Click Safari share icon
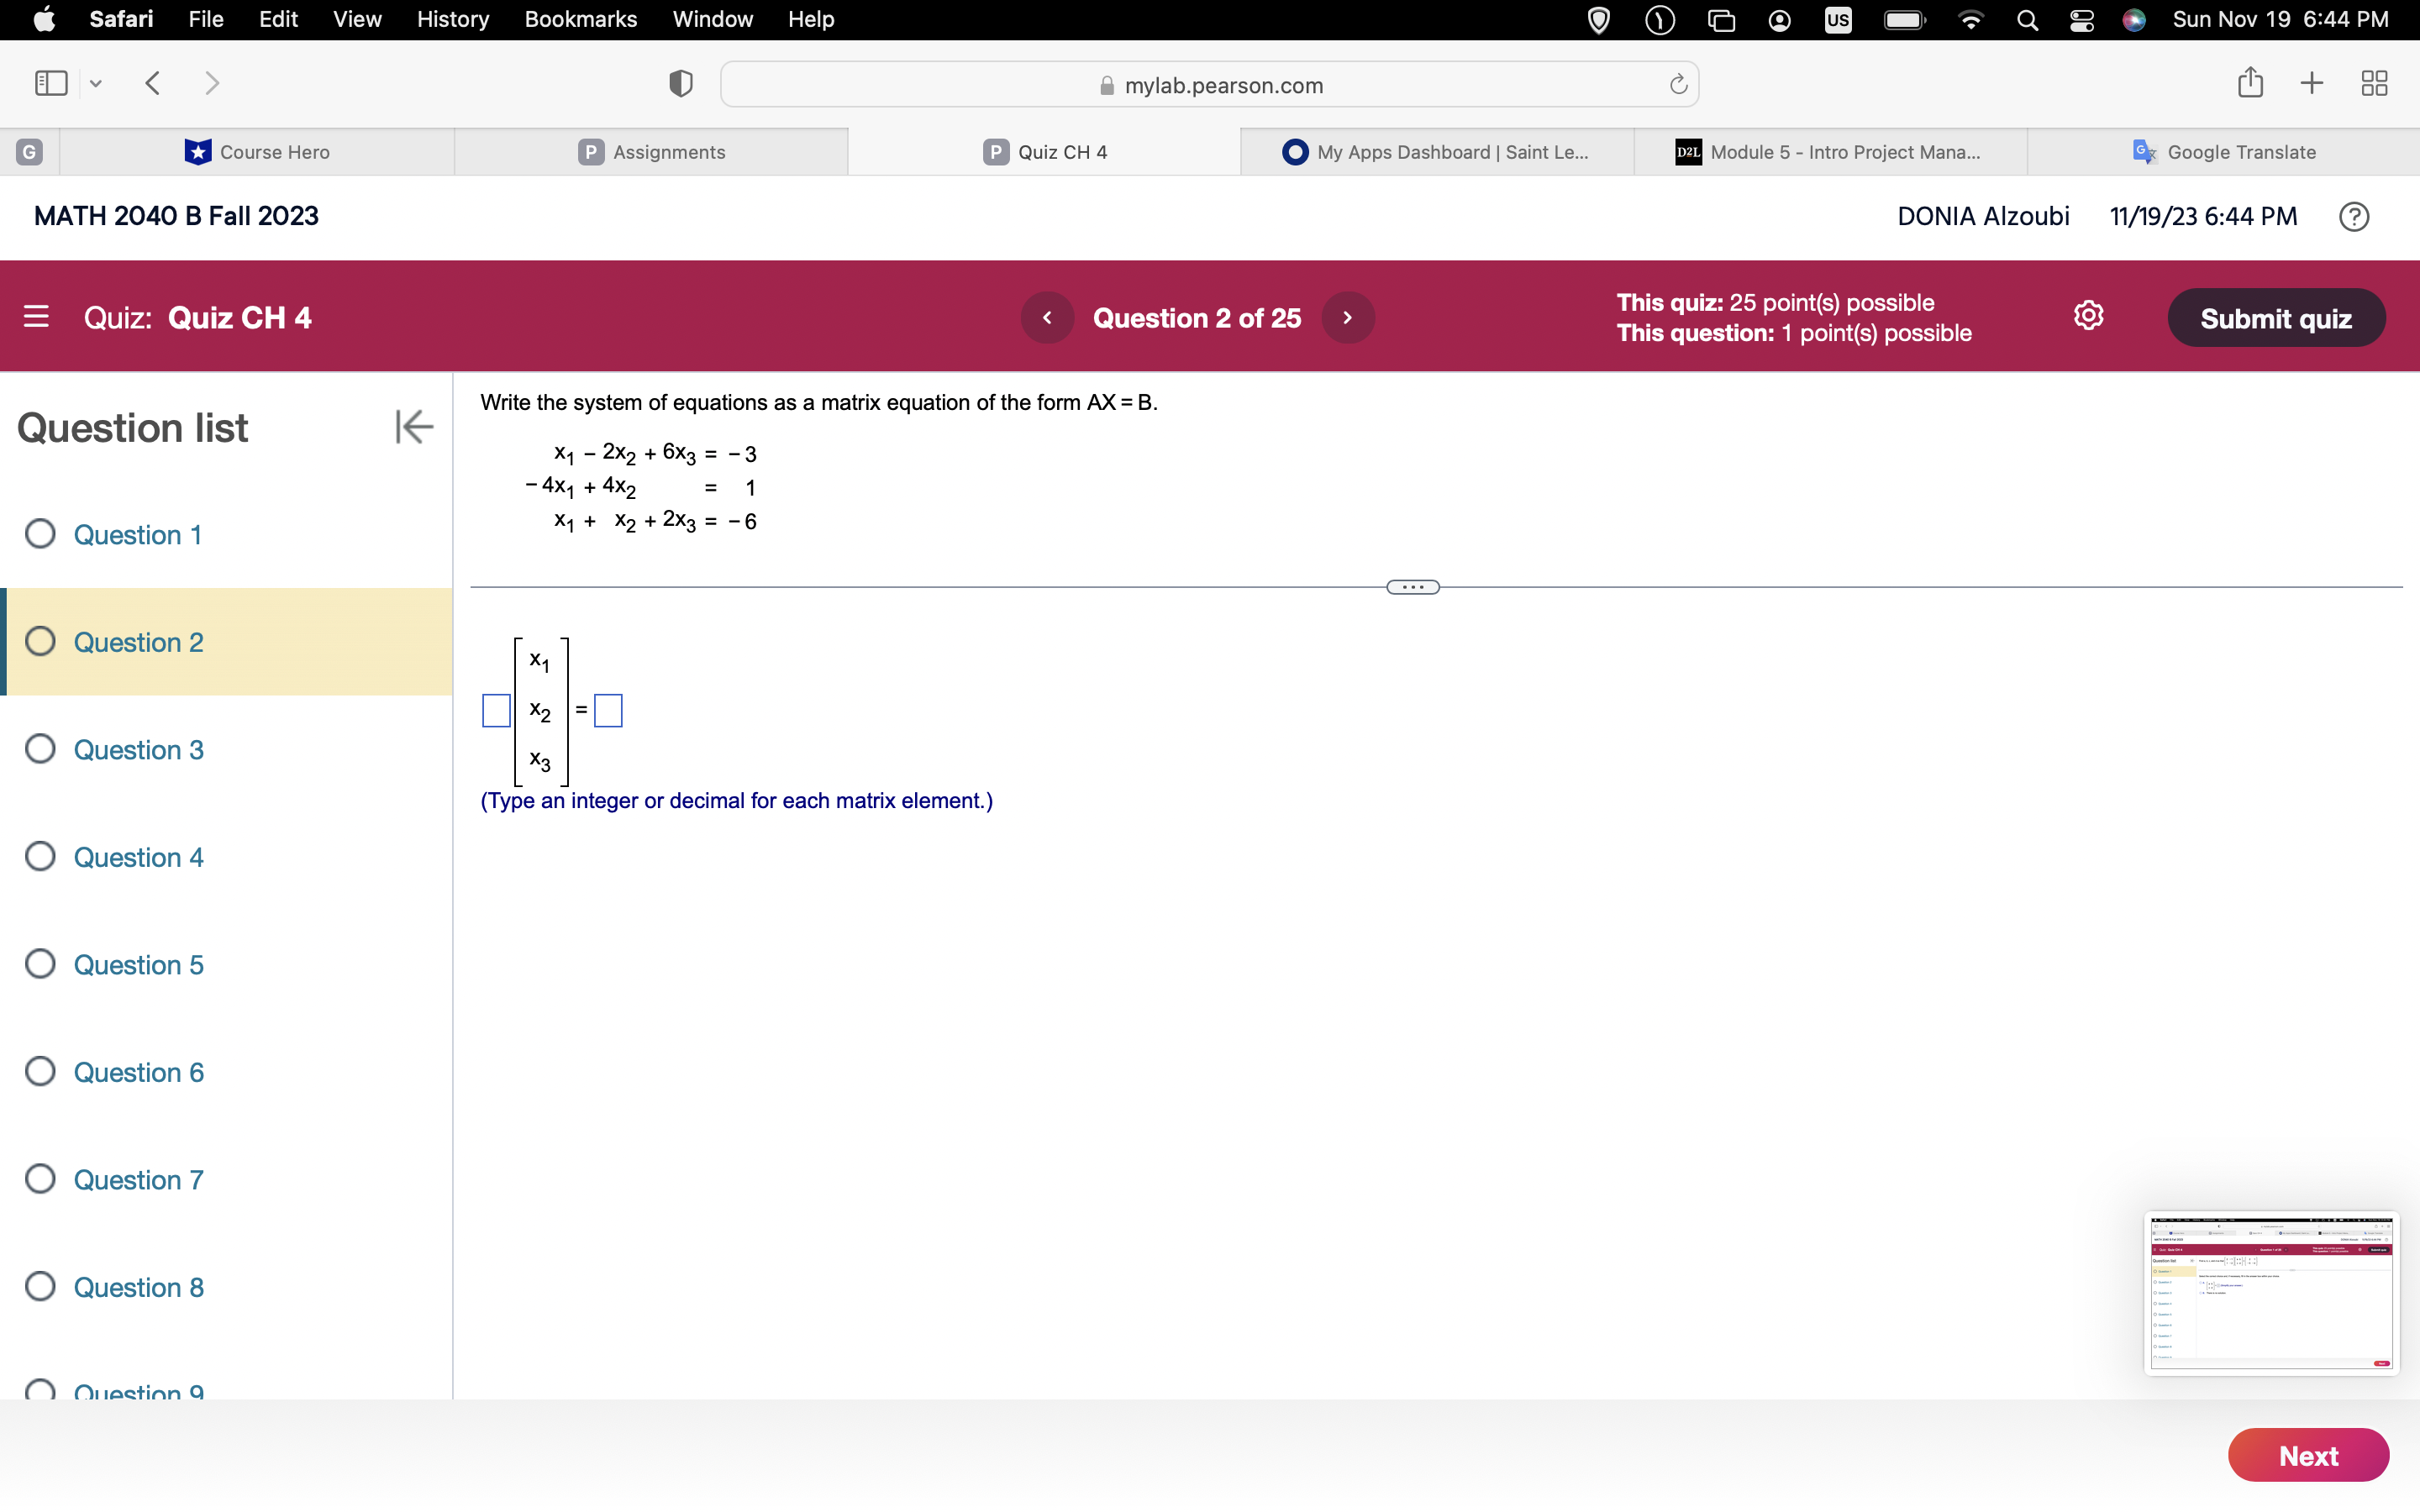The height and width of the screenshot is (1512, 2420). coord(2250,83)
